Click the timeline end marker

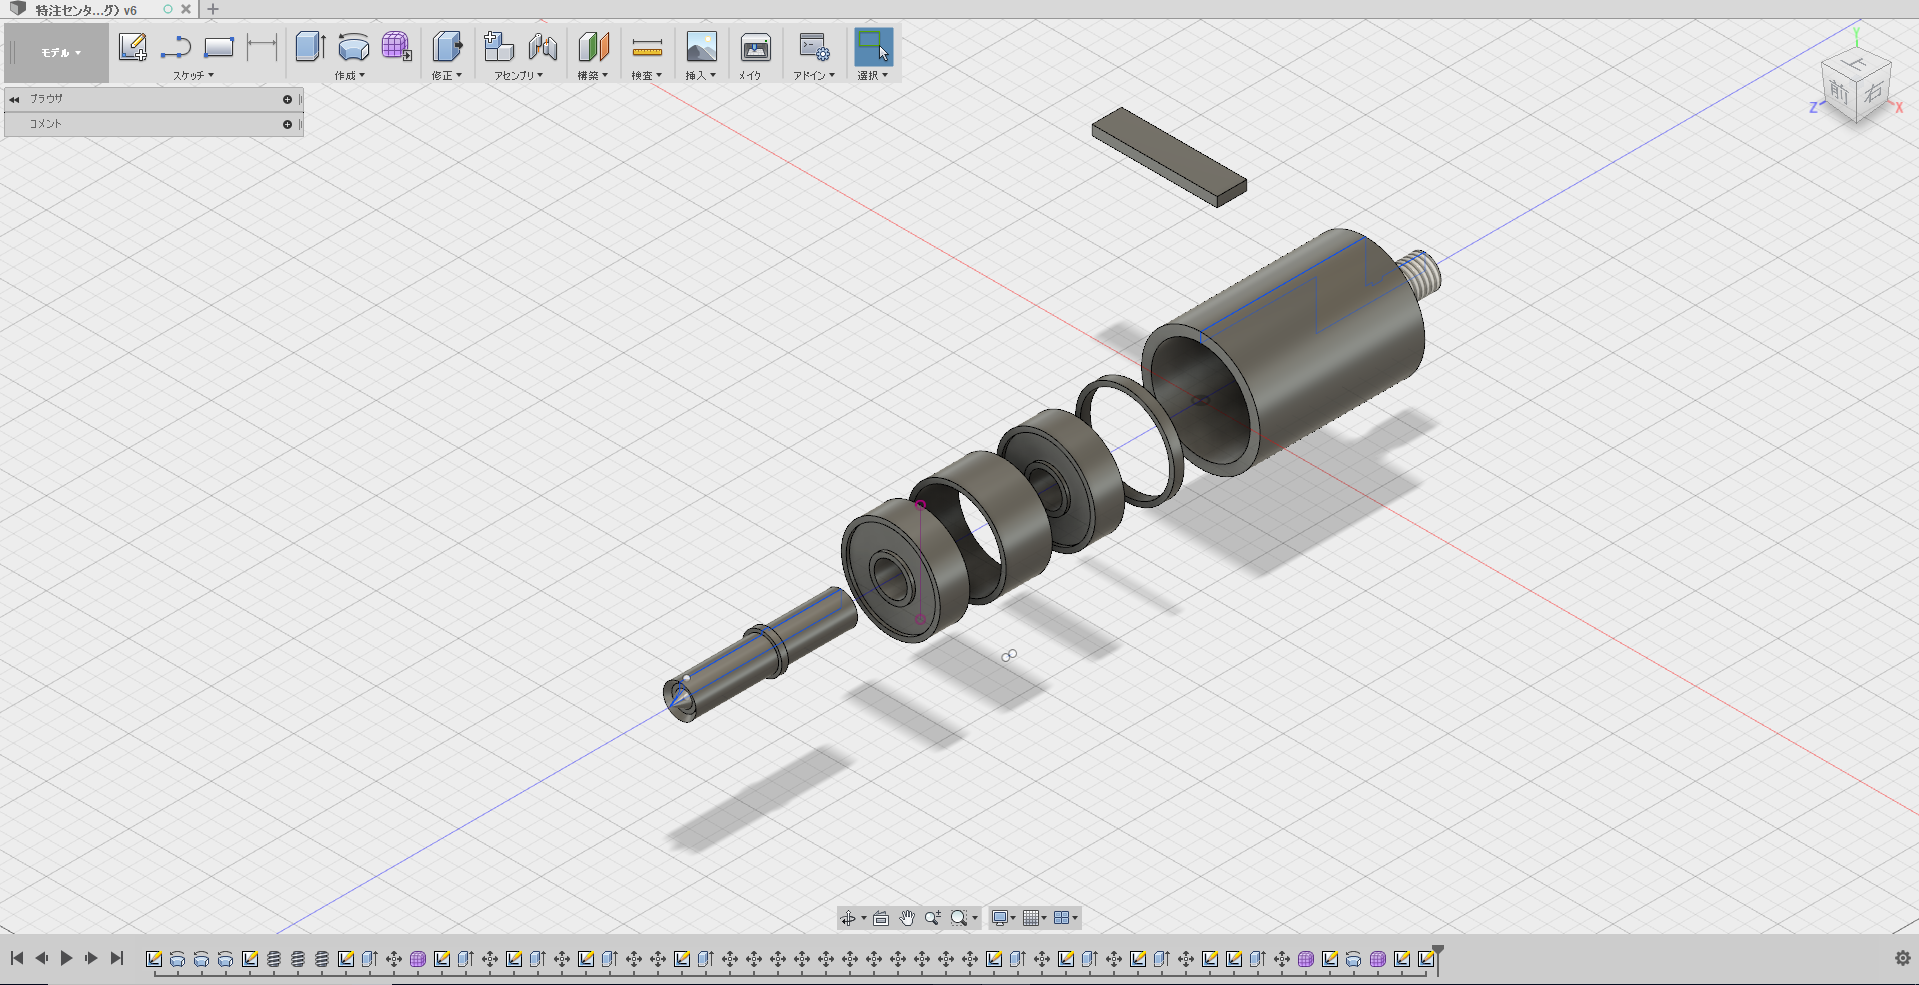coord(1438,958)
